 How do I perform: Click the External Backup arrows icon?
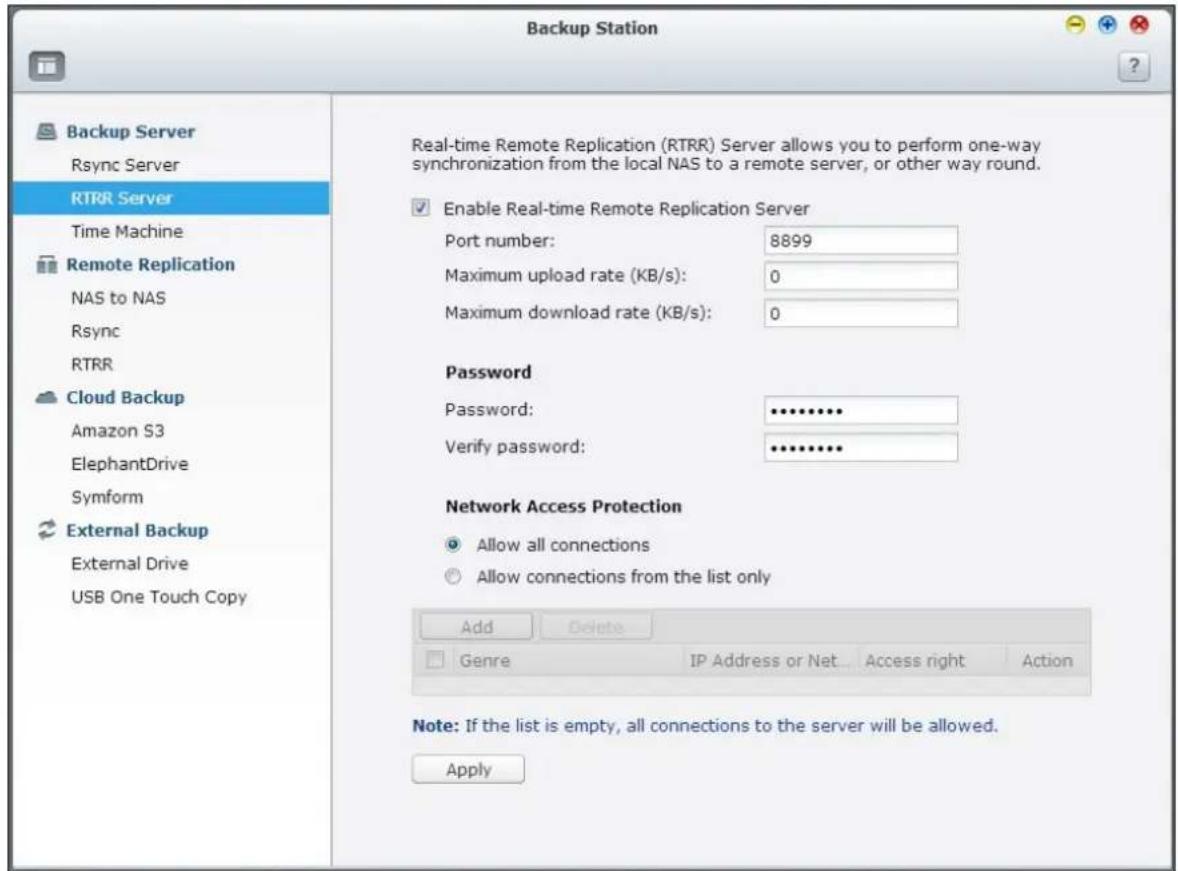(47, 530)
